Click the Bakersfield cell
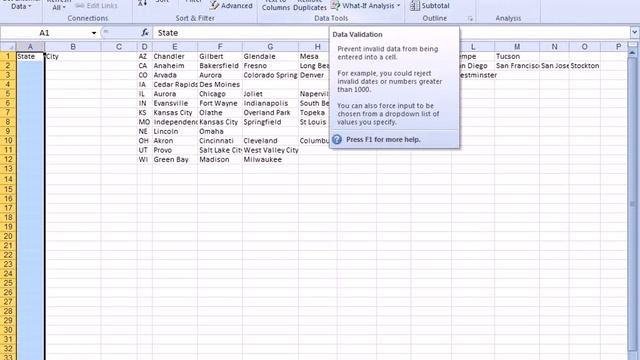Screen dimensions: 640x360 220,66
